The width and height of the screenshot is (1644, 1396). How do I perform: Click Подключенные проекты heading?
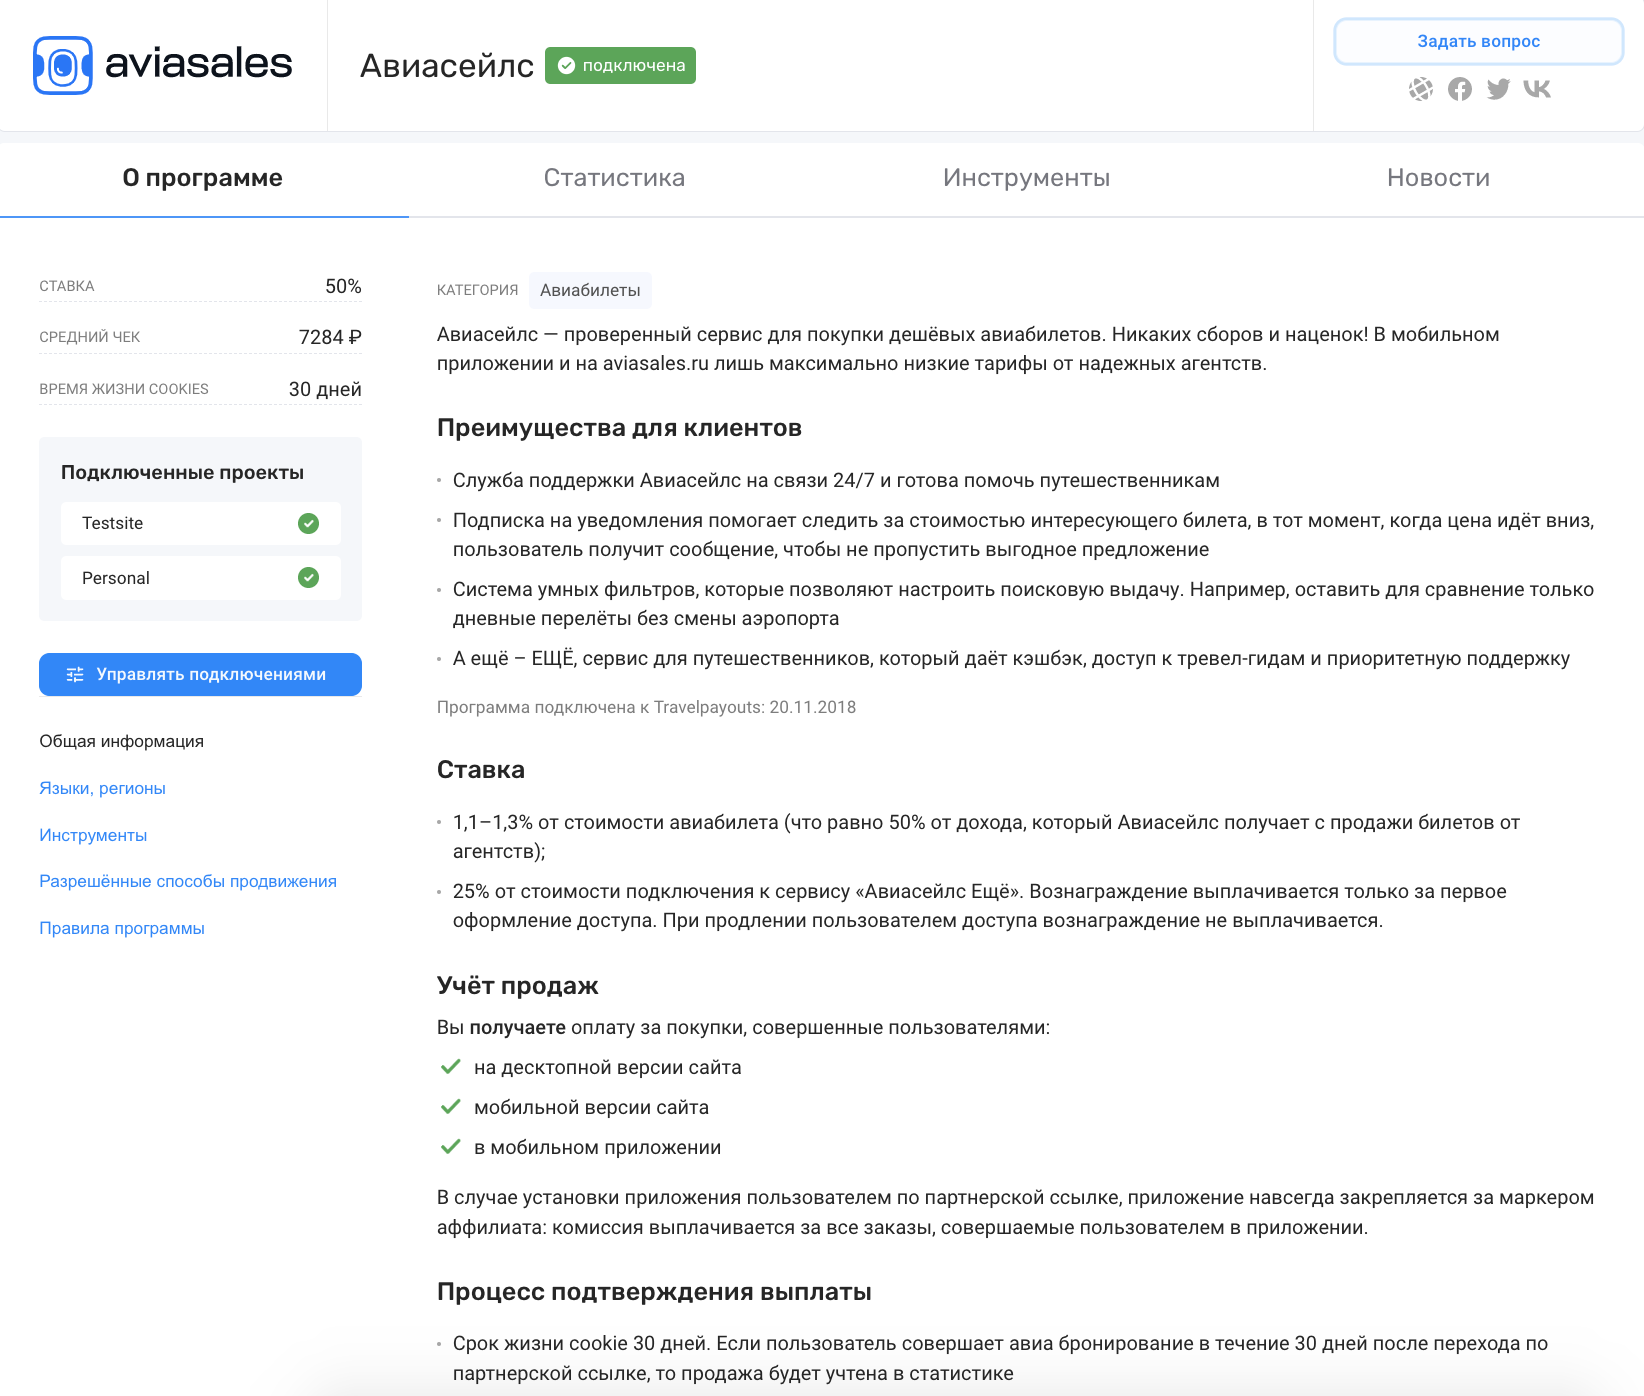coord(182,472)
